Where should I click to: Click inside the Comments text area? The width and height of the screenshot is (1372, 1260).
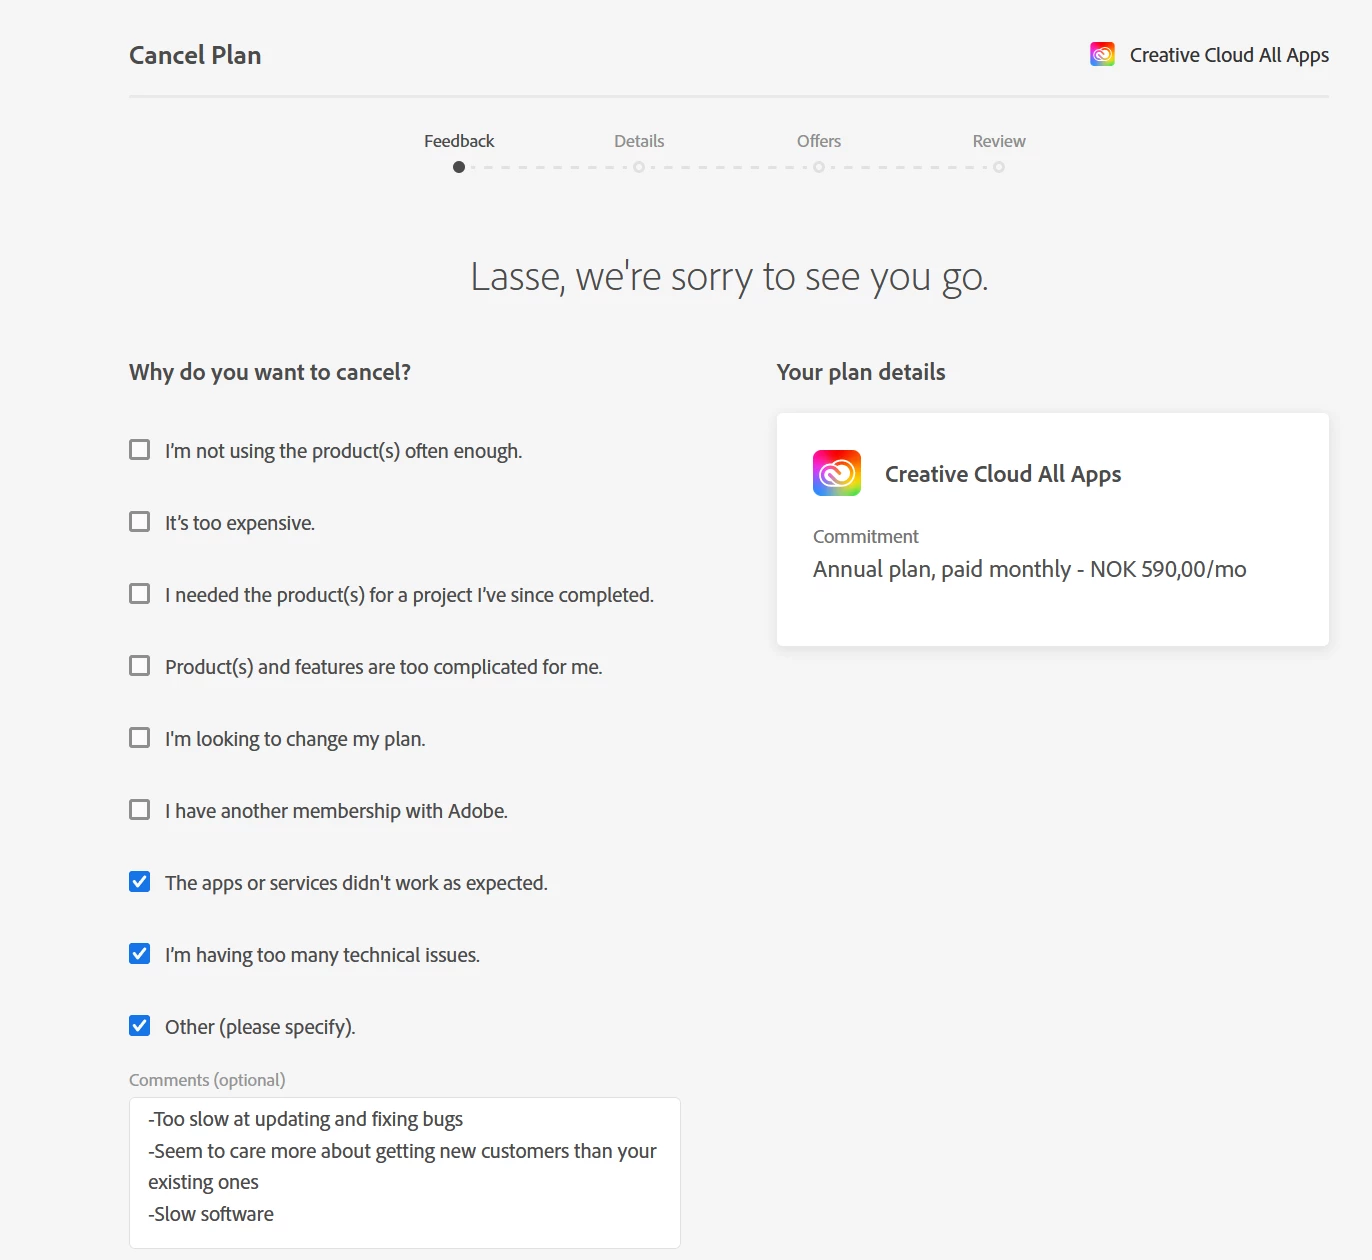405,1172
